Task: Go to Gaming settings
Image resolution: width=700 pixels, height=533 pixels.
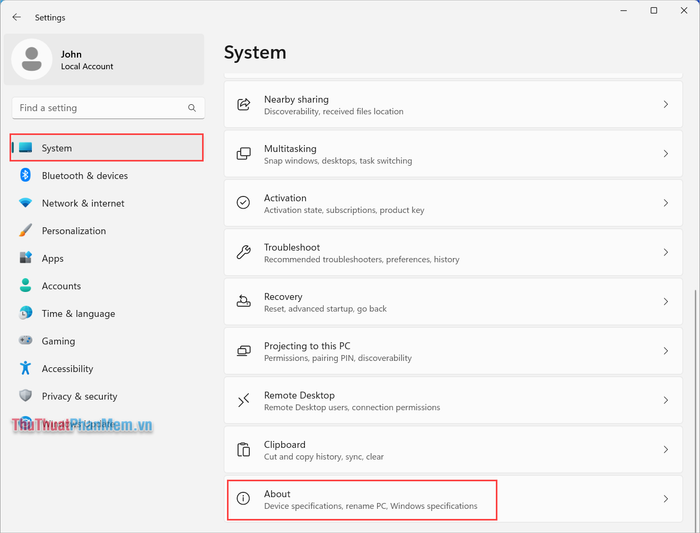Action: [107, 341]
